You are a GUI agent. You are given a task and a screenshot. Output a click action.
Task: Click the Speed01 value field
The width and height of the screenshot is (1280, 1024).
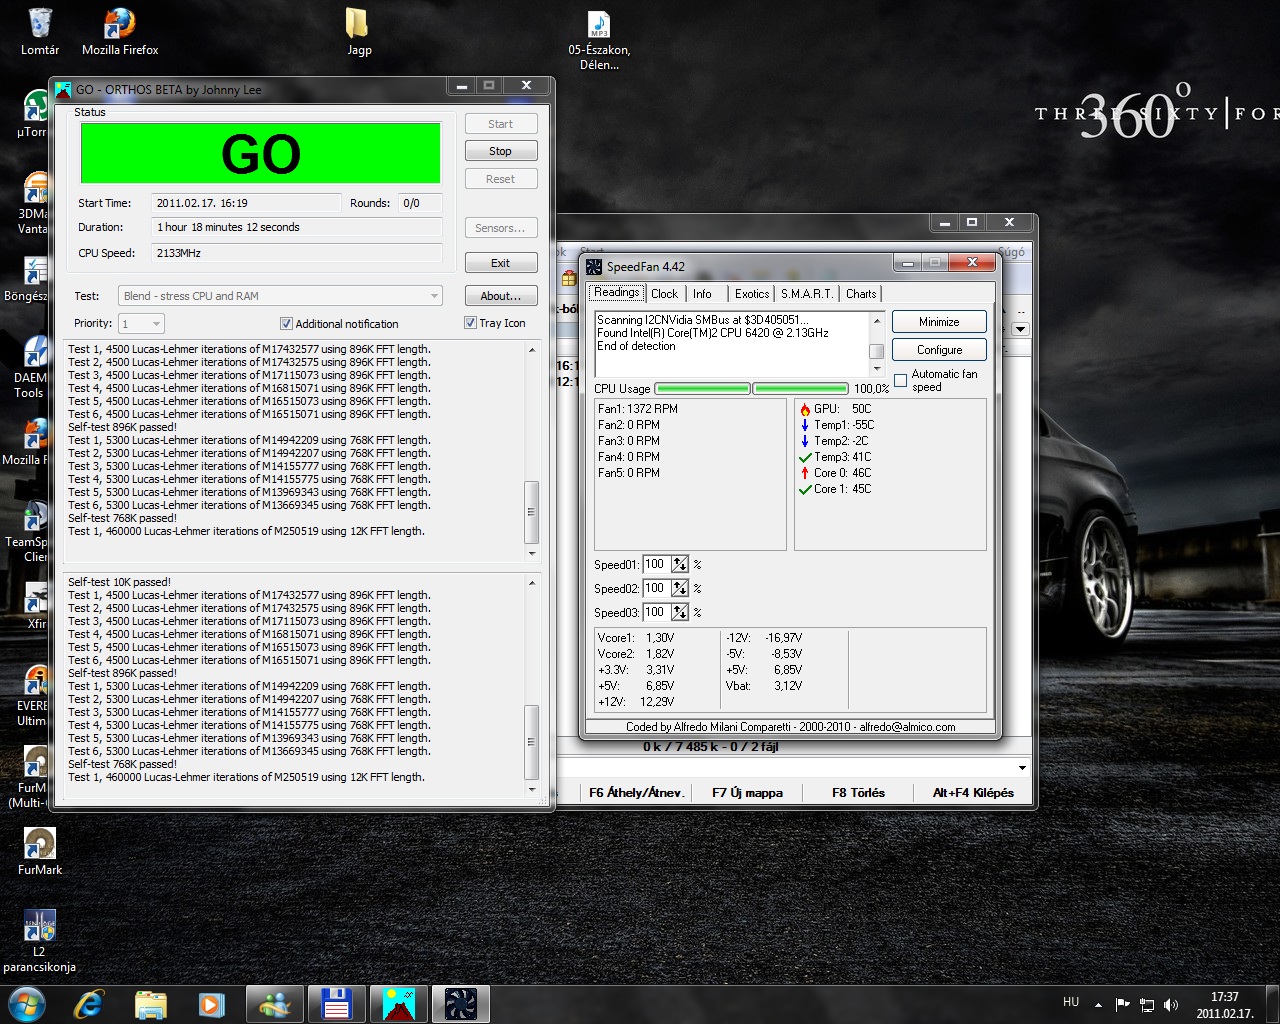coord(656,564)
